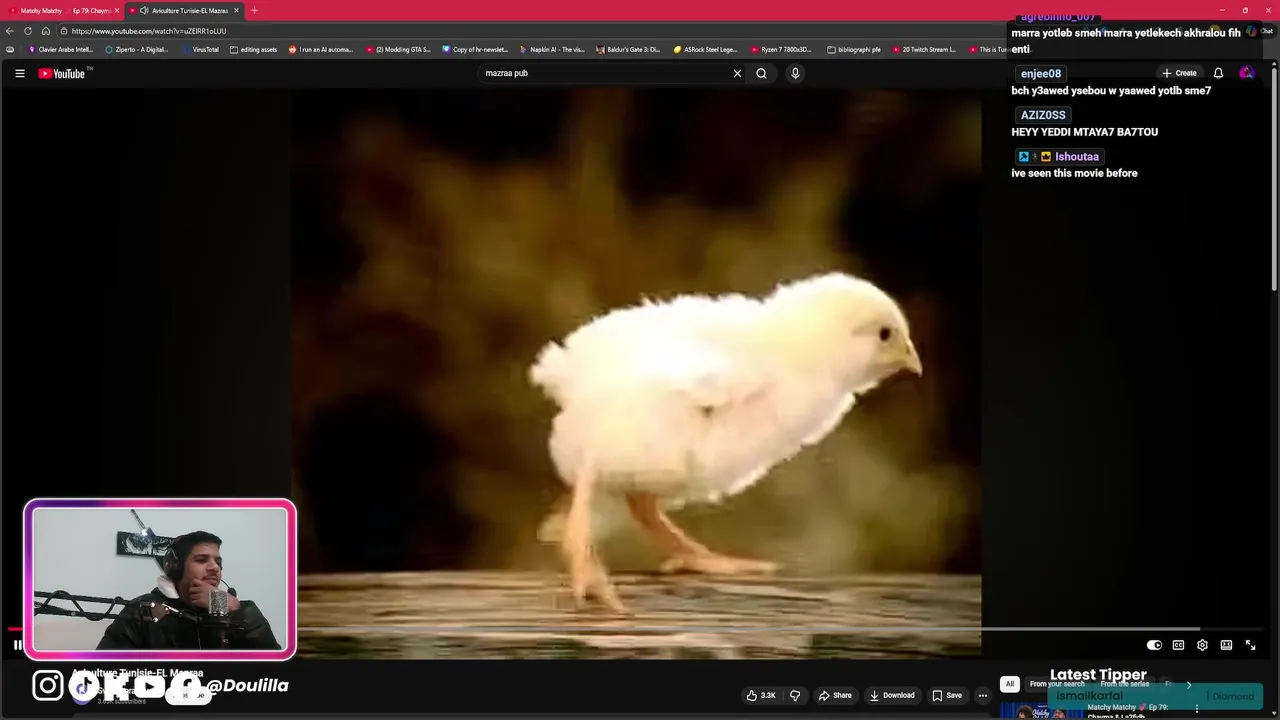Viewport: 1280px width, 720px height.
Task: Open more actions three-dot menu
Action: point(983,695)
